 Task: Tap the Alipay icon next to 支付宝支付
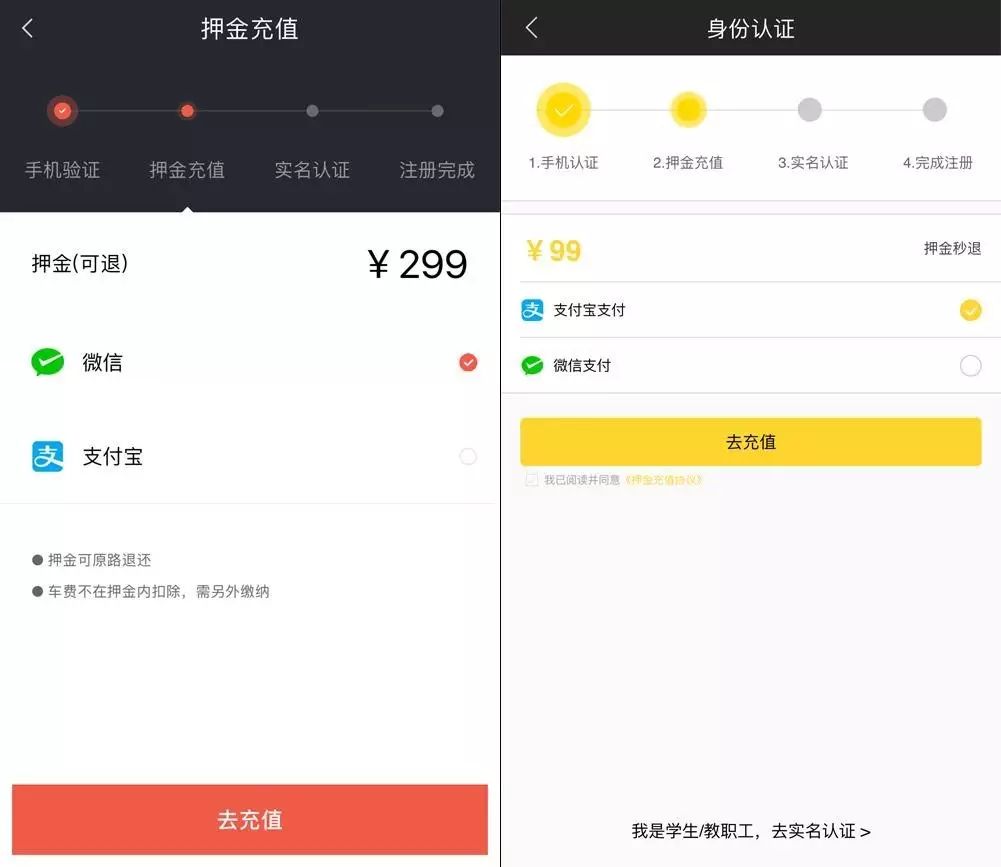(x=532, y=310)
